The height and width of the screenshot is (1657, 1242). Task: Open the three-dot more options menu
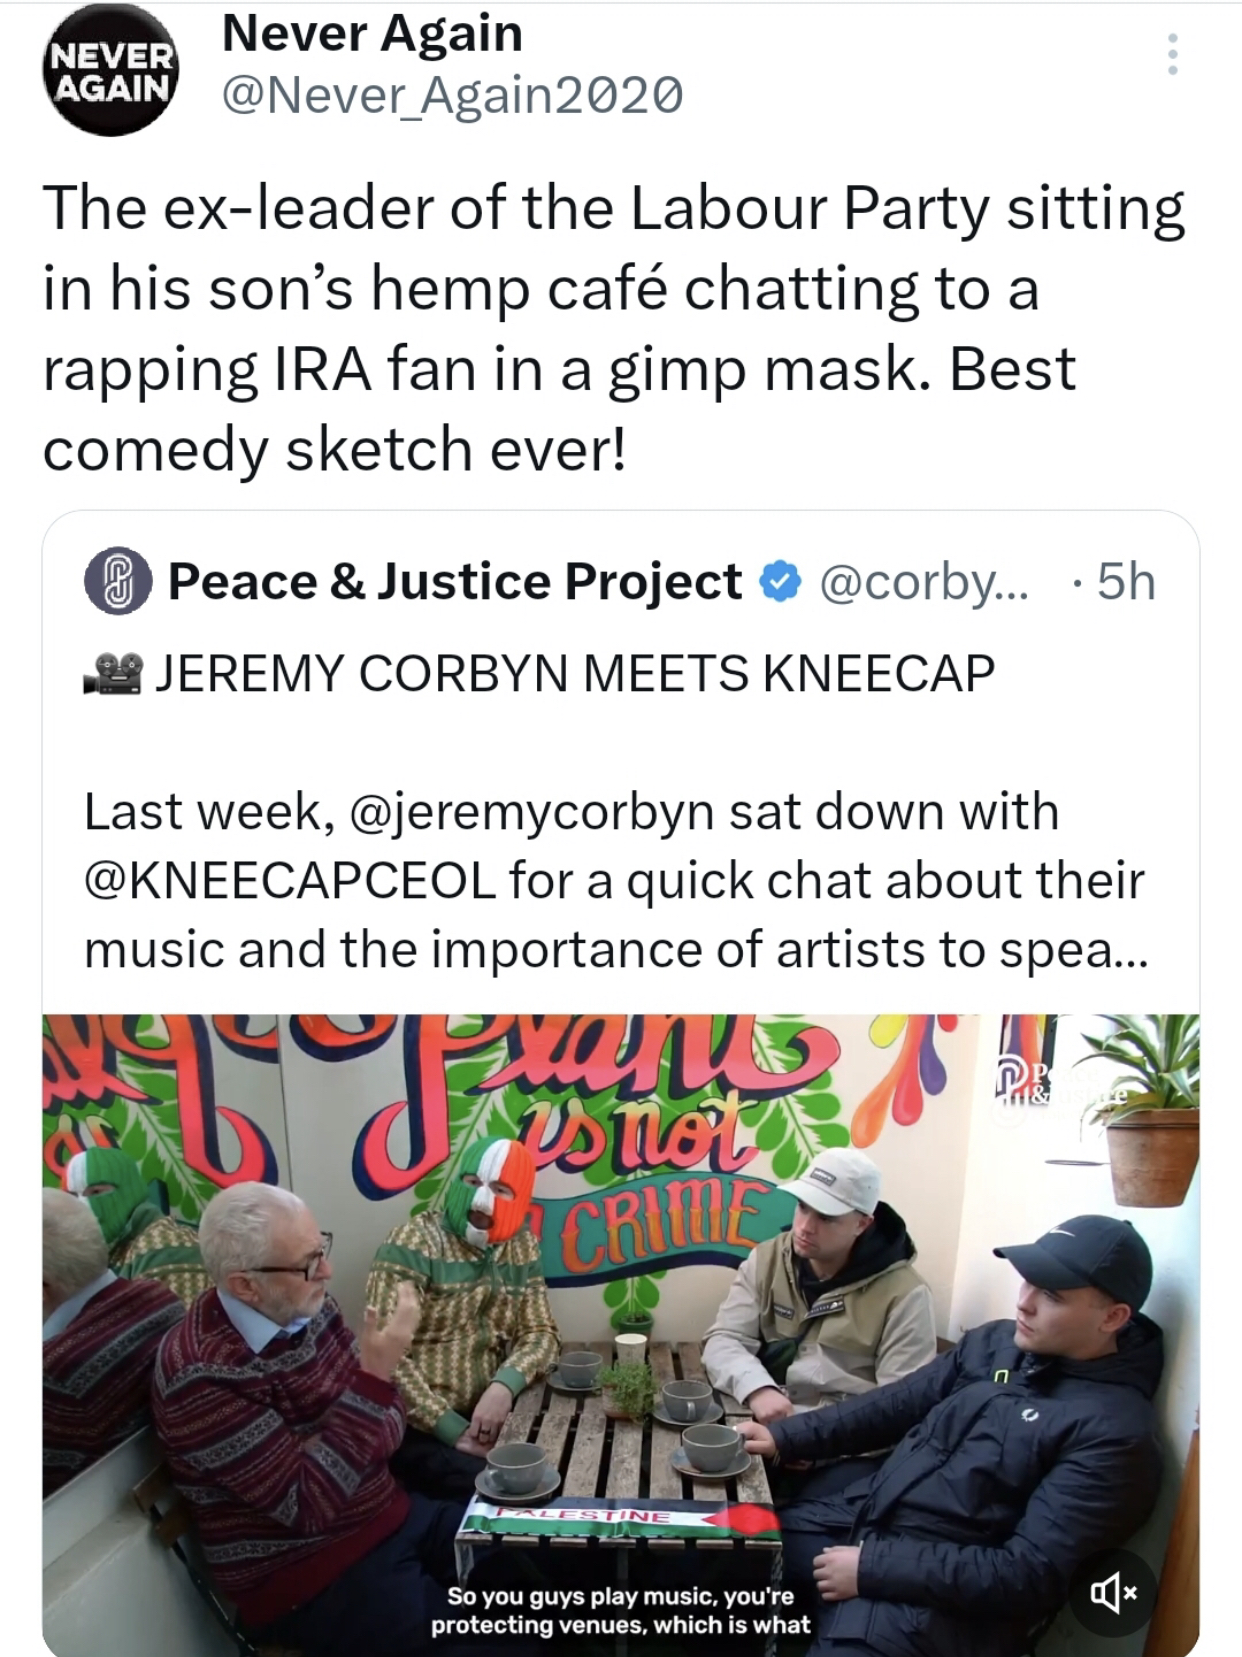(x=1172, y=54)
